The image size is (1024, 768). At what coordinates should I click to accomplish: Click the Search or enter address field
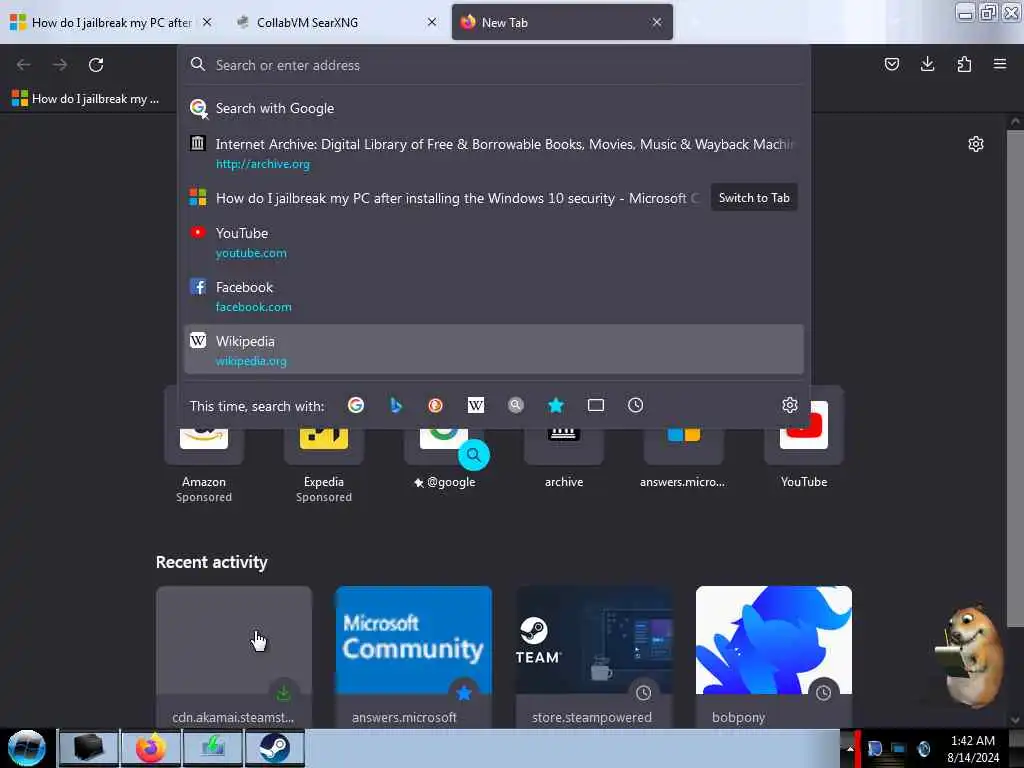[x=494, y=65]
